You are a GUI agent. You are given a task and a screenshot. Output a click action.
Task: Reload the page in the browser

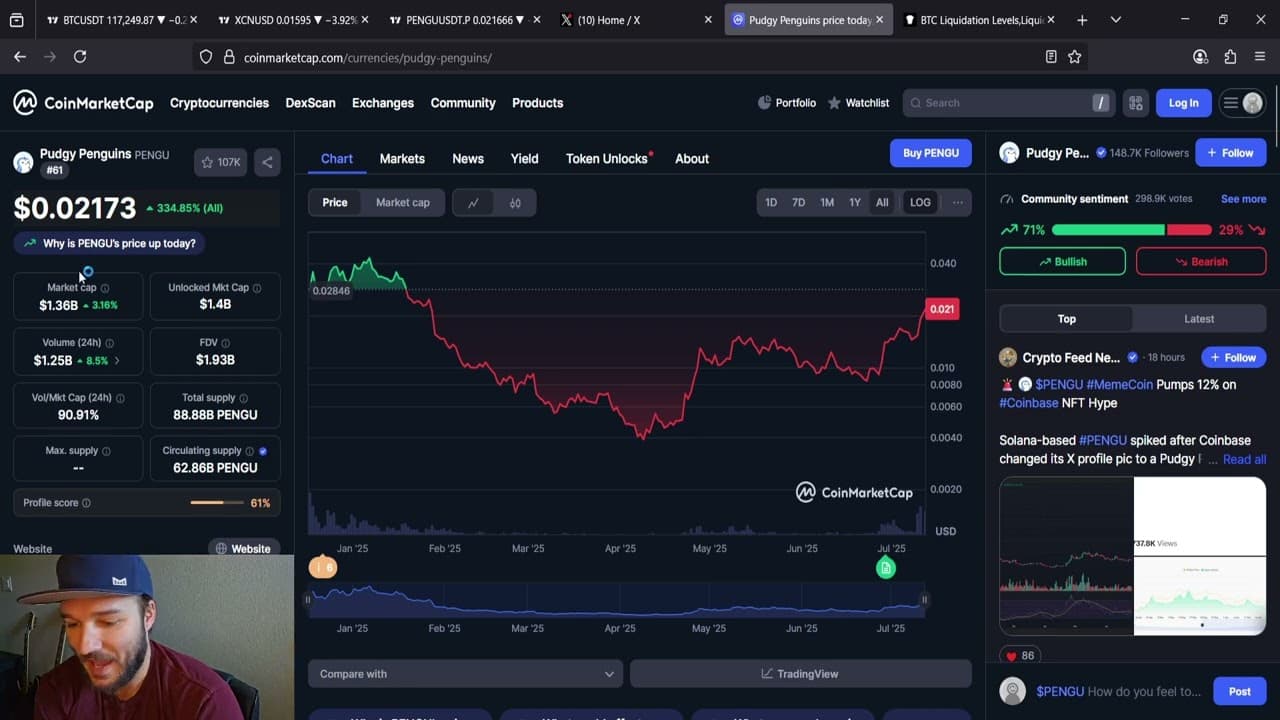pos(80,57)
